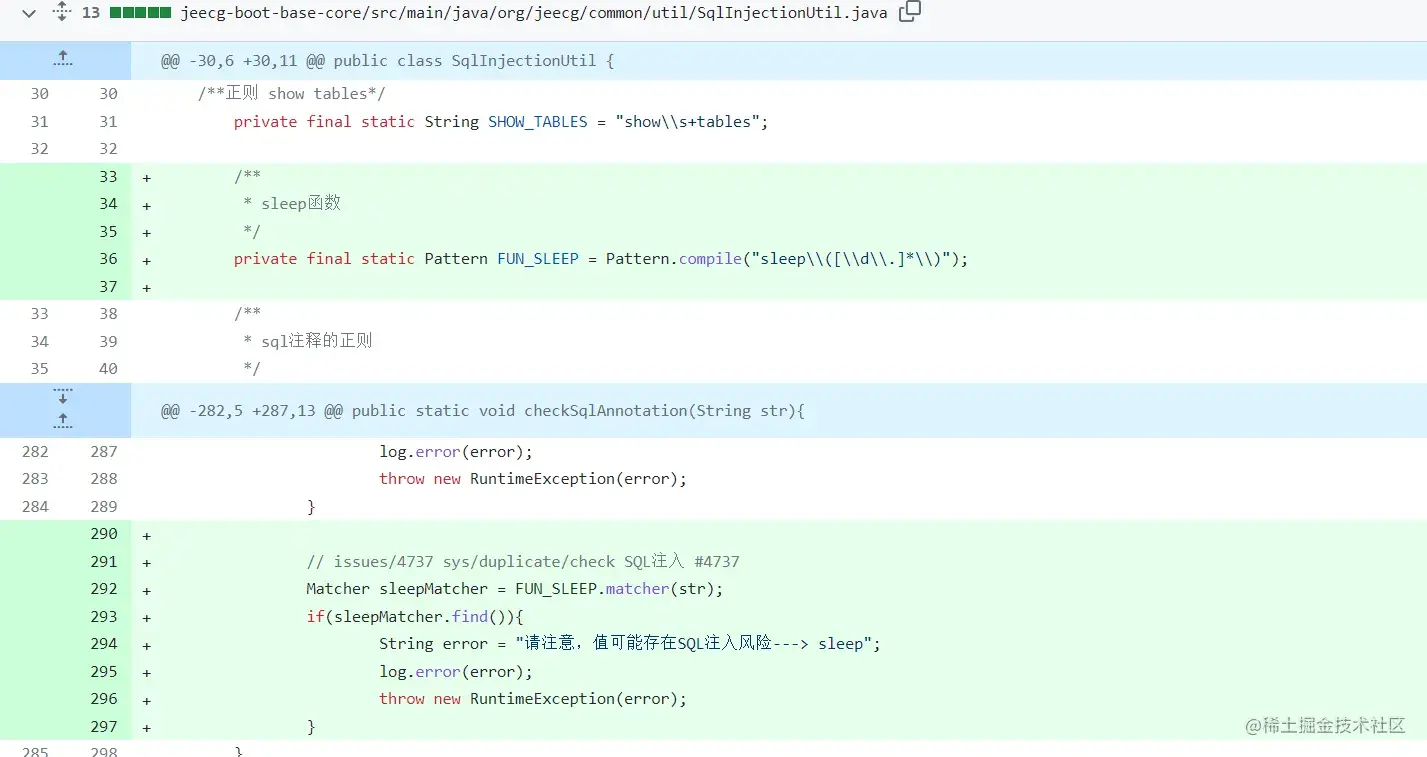Select new line number 40

click(x=108, y=369)
